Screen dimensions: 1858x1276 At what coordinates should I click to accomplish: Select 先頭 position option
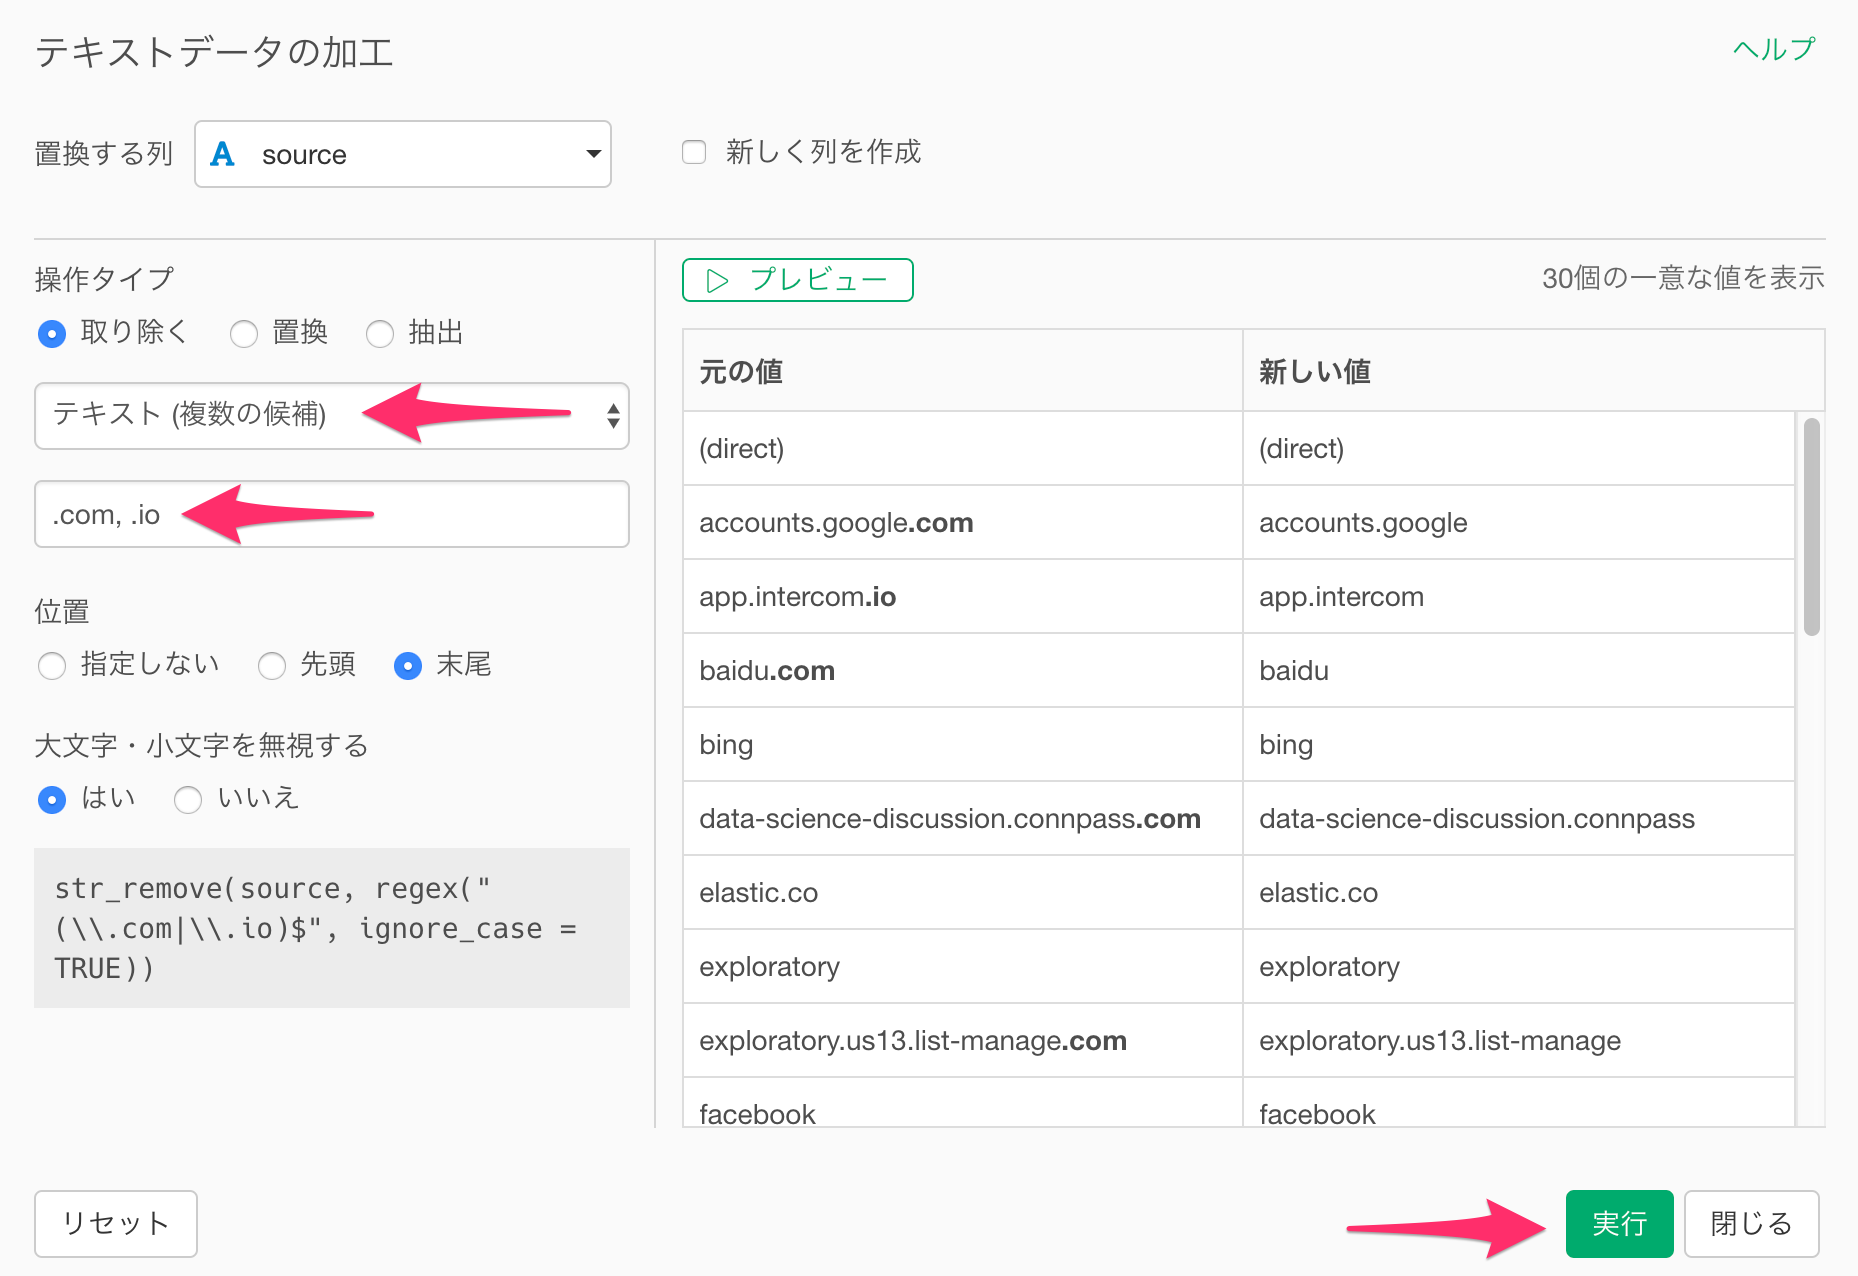(272, 665)
